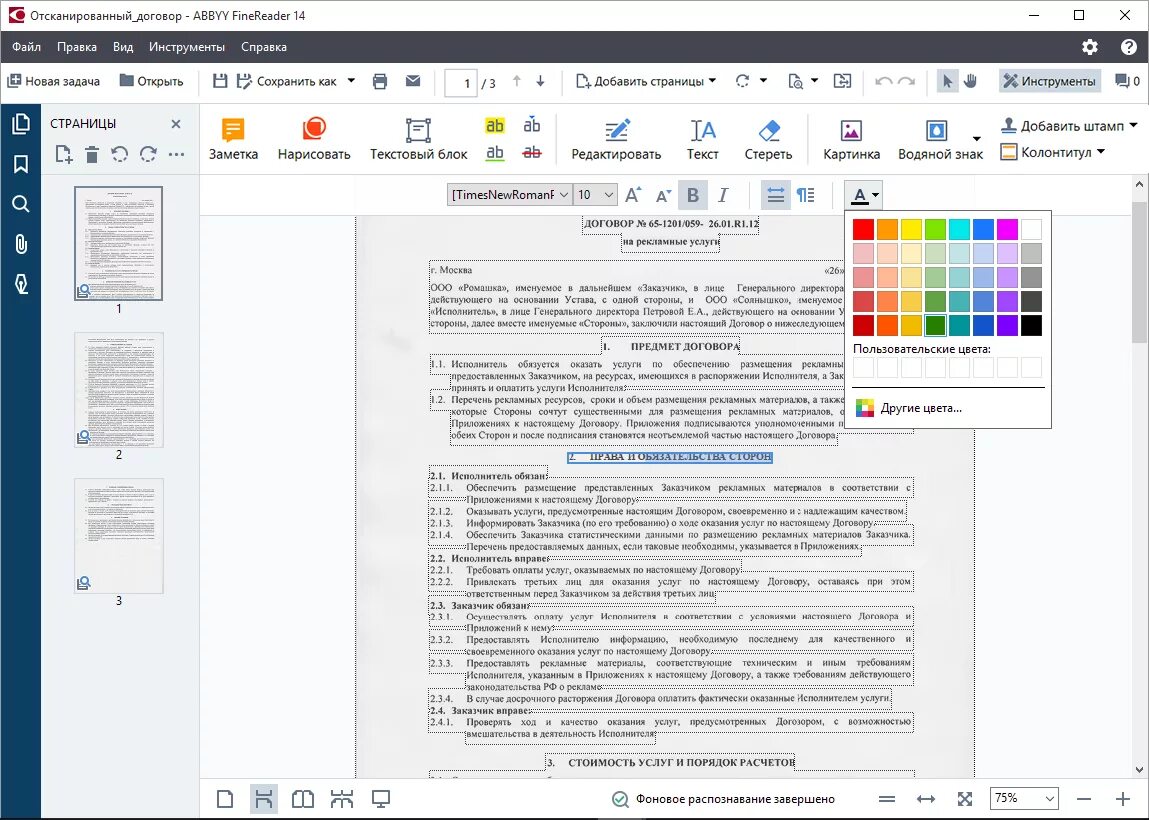Image resolution: width=1149 pixels, height=820 pixels.
Task: Open the comments panel button
Action: 1127,81
